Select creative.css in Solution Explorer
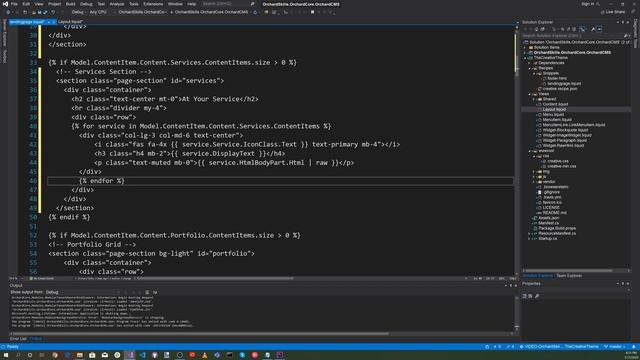Screen dimensions: 640x360 (558, 161)
